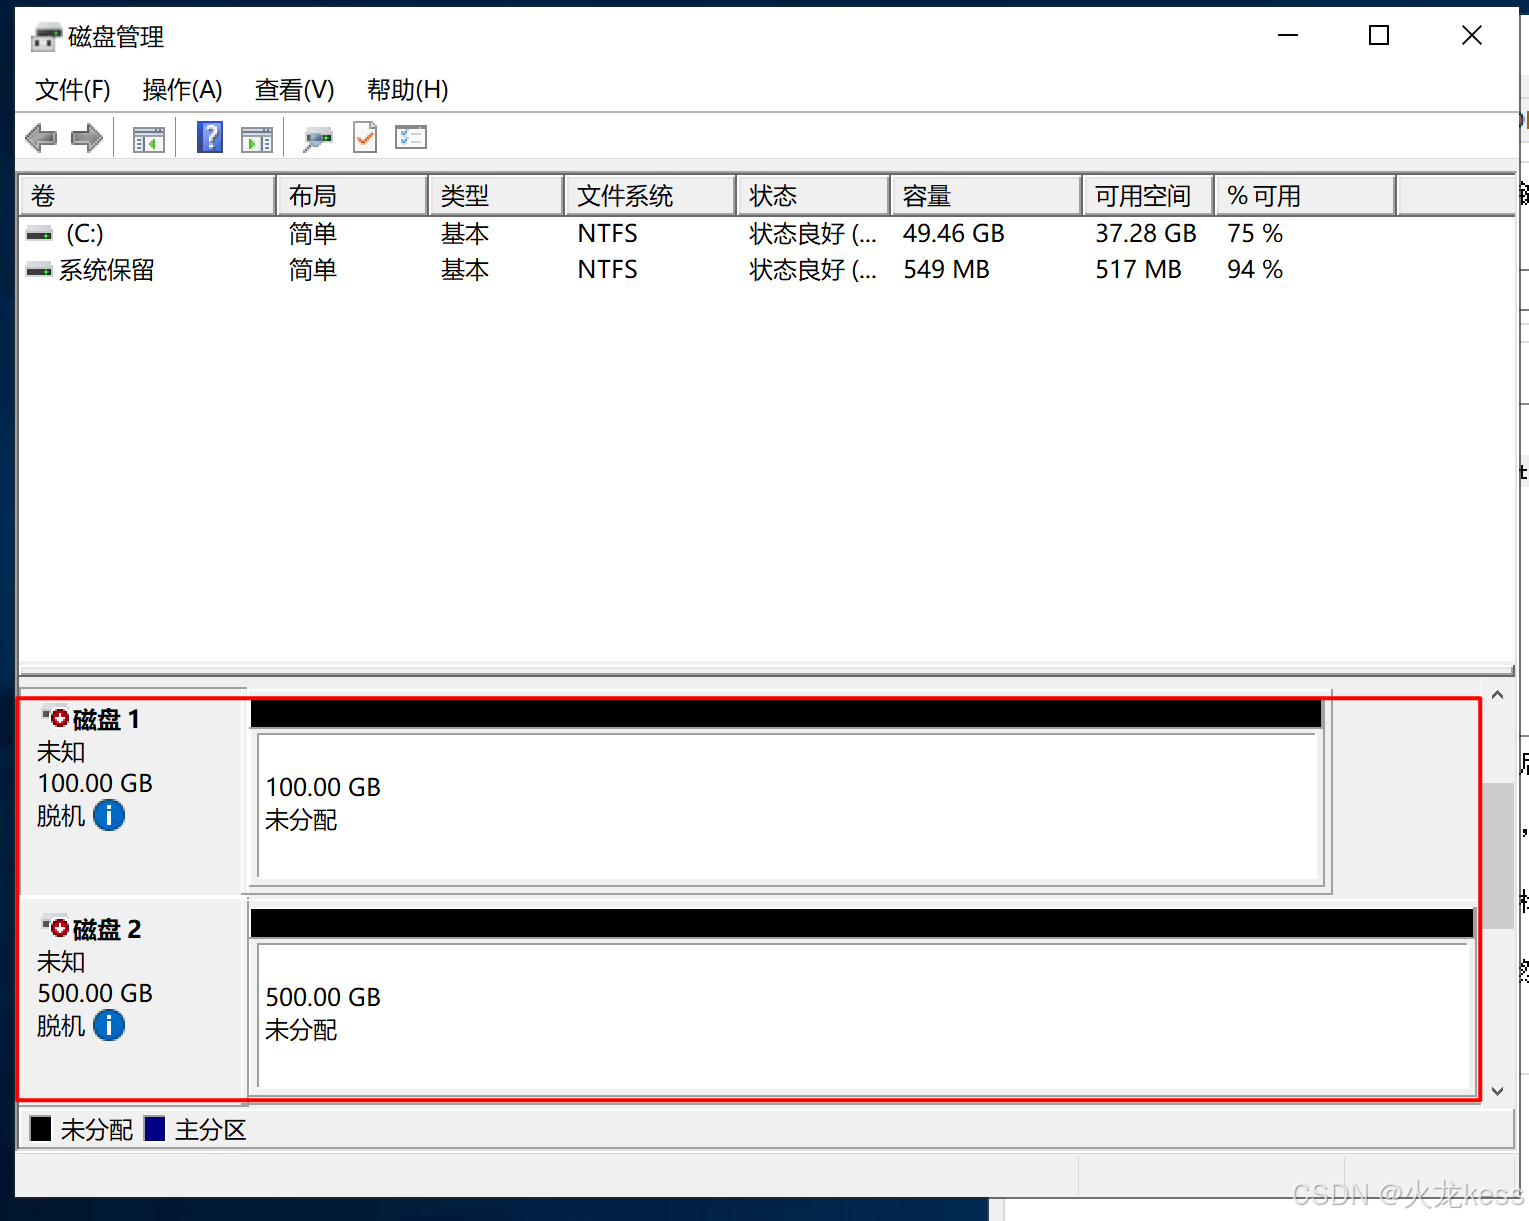The height and width of the screenshot is (1221, 1529).
Task: Show/hide action pane toolbar icon
Action: [257, 139]
